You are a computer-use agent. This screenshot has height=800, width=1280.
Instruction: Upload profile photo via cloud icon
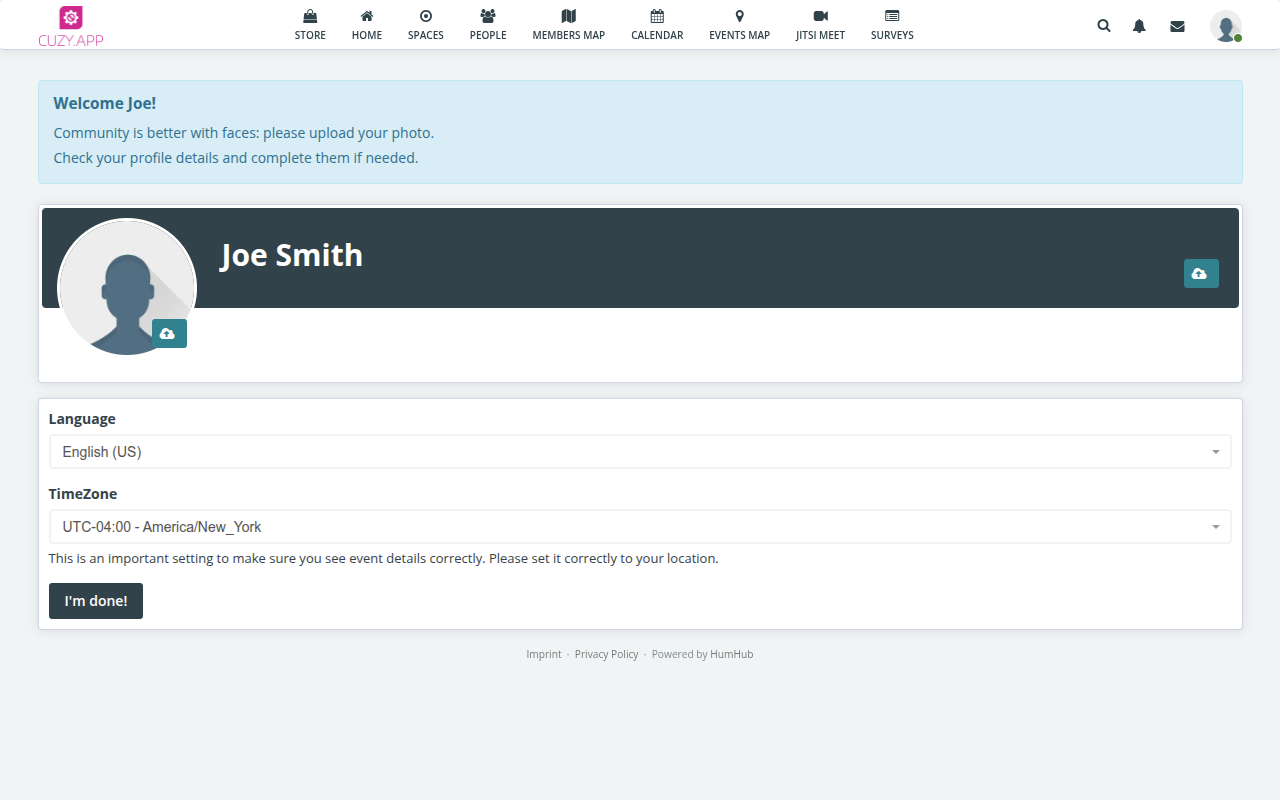pyautogui.click(x=169, y=333)
